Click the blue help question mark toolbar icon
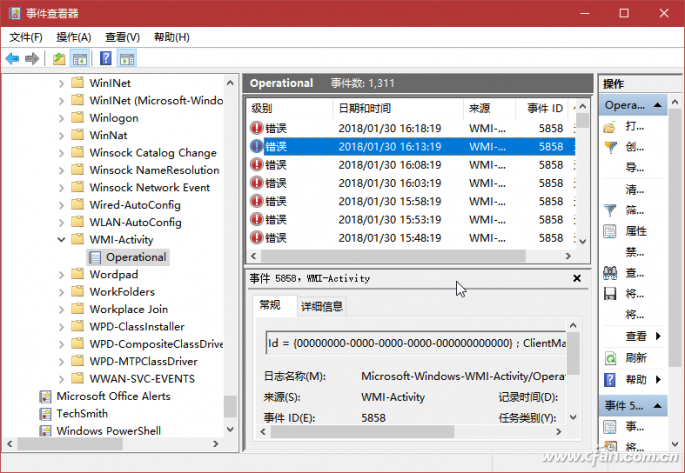Screen dimensions: 685x473 [x=105, y=58]
